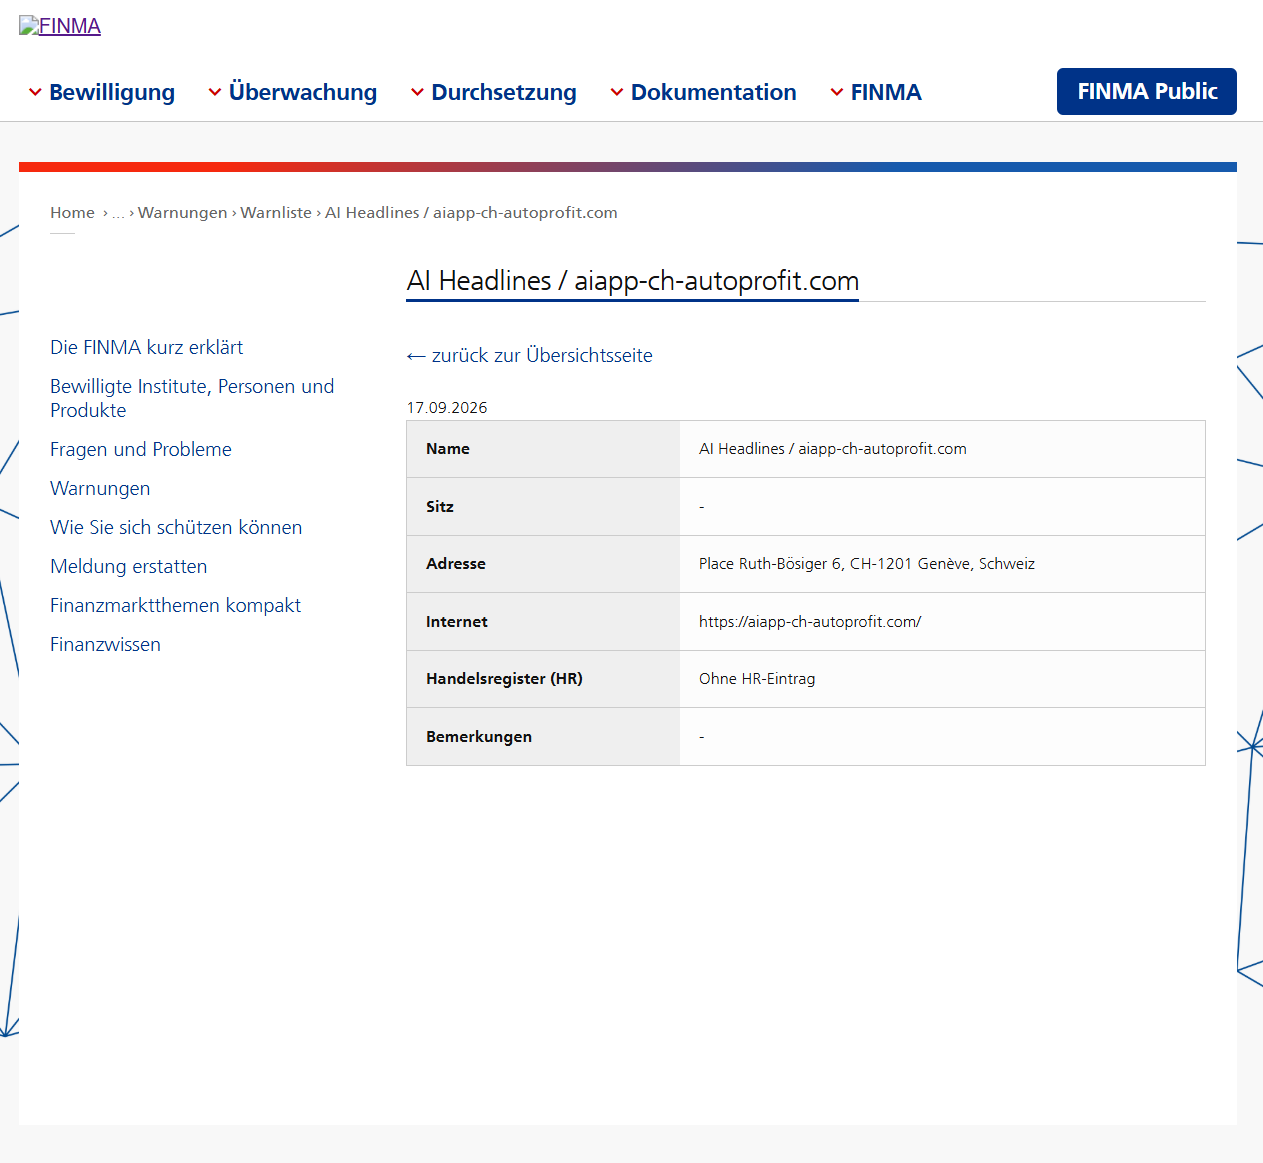Viewport: 1263px width, 1163px height.
Task: Open the FINMA menu chevron
Action: coord(837,92)
